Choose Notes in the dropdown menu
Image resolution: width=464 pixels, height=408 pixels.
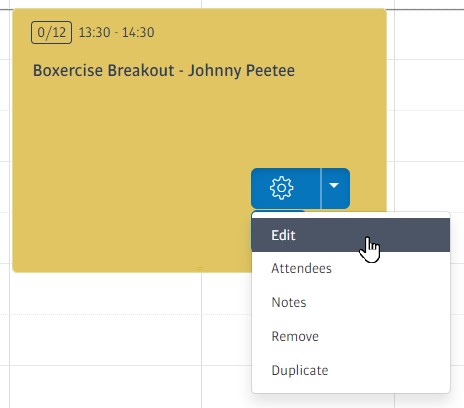351,302
